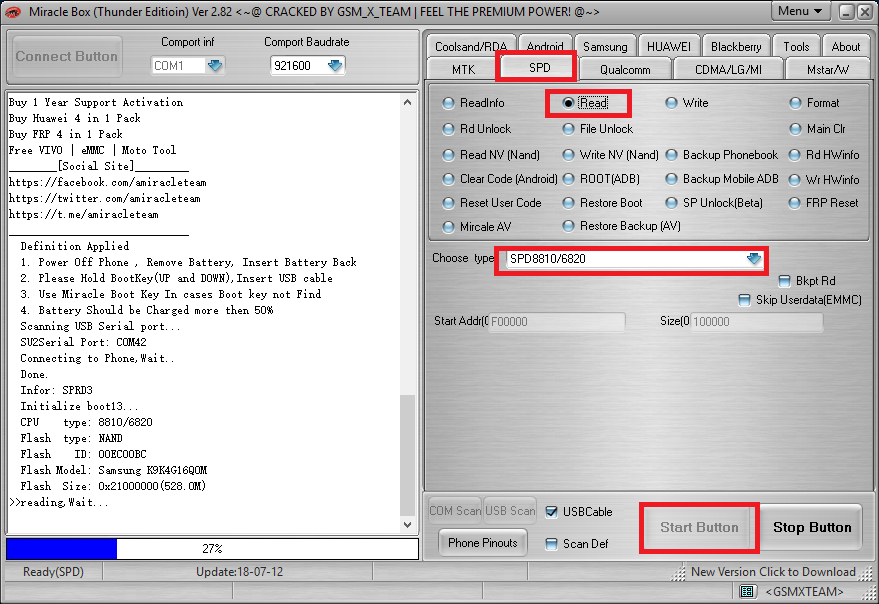The width and height of the screenshot is (879, 604).
Task: Select the Read NV (Nand) option
Action: 491,155
